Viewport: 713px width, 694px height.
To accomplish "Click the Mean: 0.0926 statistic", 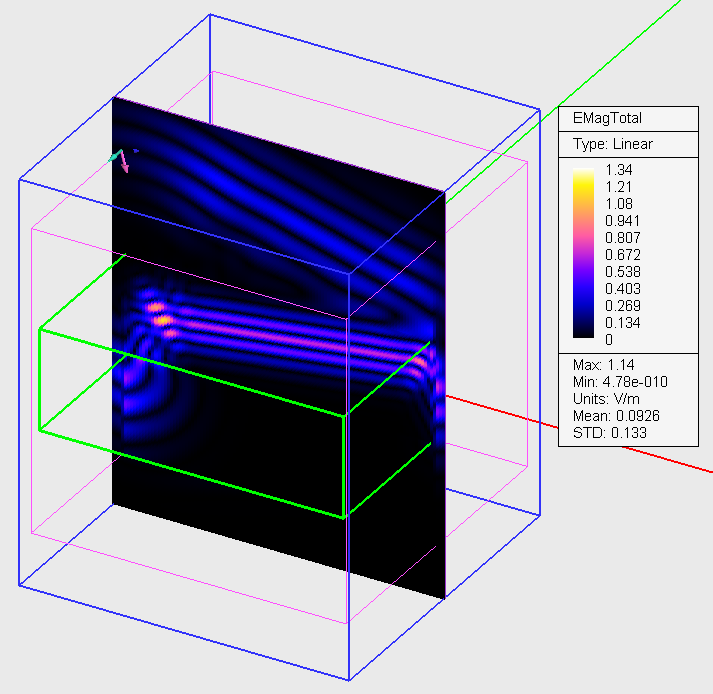I will coord(616,416).
